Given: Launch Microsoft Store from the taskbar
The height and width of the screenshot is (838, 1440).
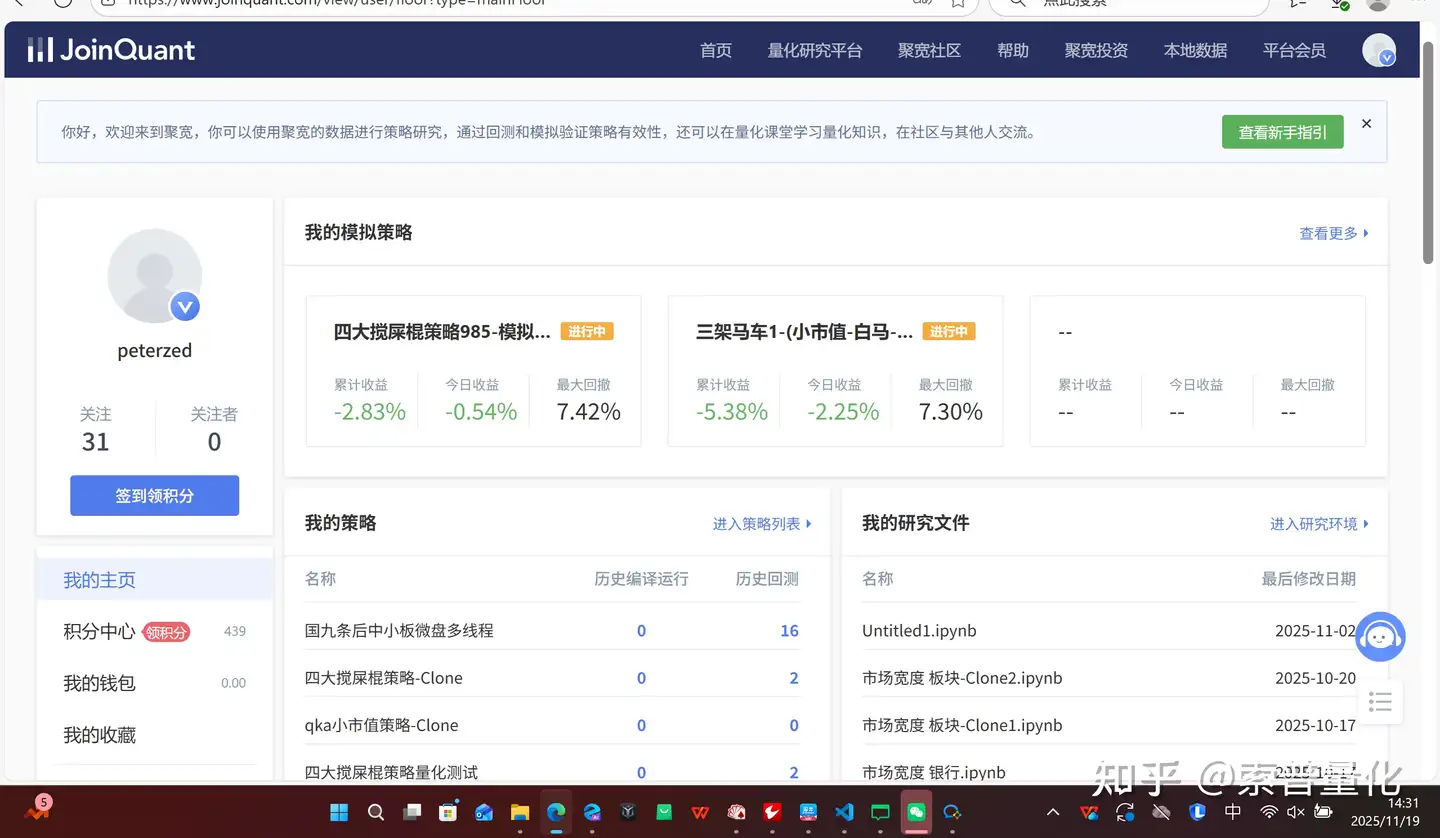Looking at the screenshot, I should click(448, 812).
